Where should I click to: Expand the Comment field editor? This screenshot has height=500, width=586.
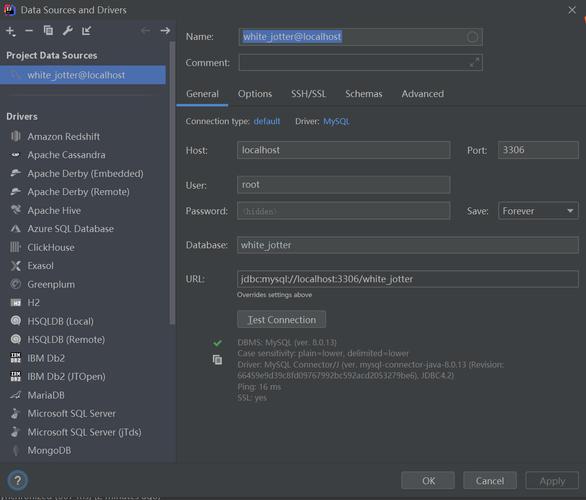tap(474, 62)
